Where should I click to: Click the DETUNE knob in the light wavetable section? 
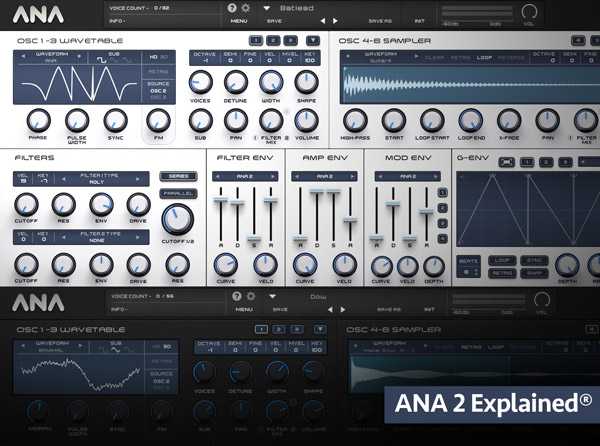point(235,82)
